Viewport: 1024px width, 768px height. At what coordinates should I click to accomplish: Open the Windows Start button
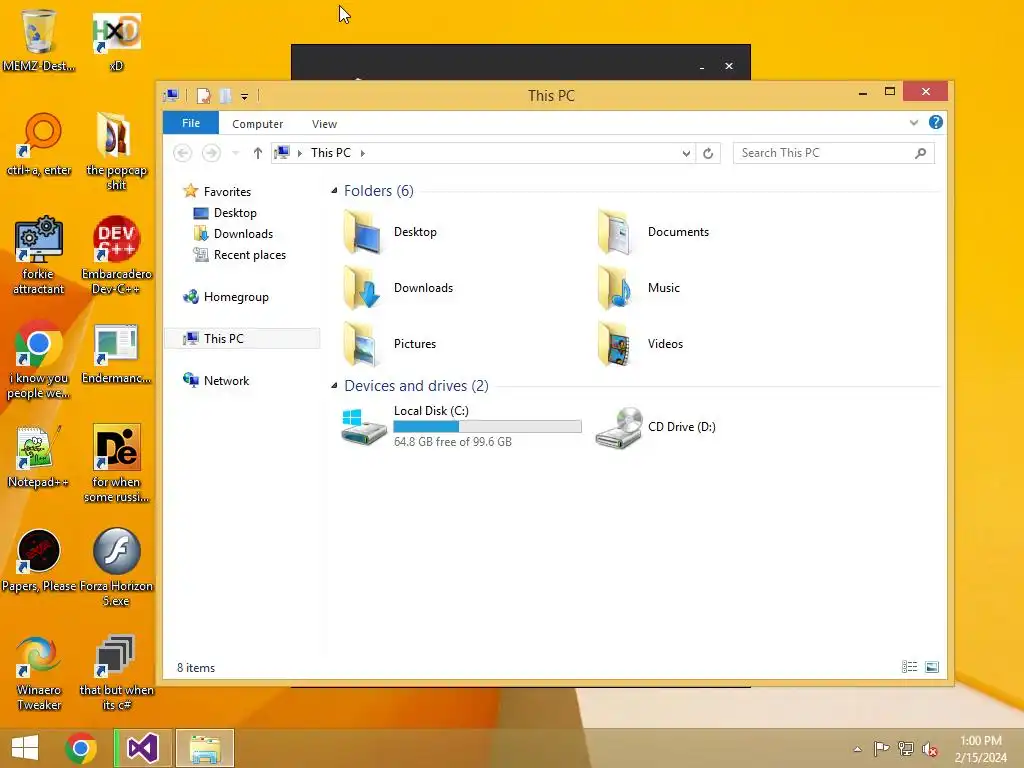tap(25, 748)
